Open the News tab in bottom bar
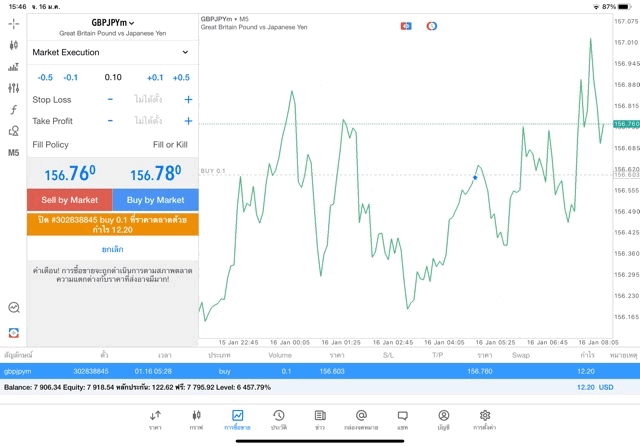 (x=320, y=420)
